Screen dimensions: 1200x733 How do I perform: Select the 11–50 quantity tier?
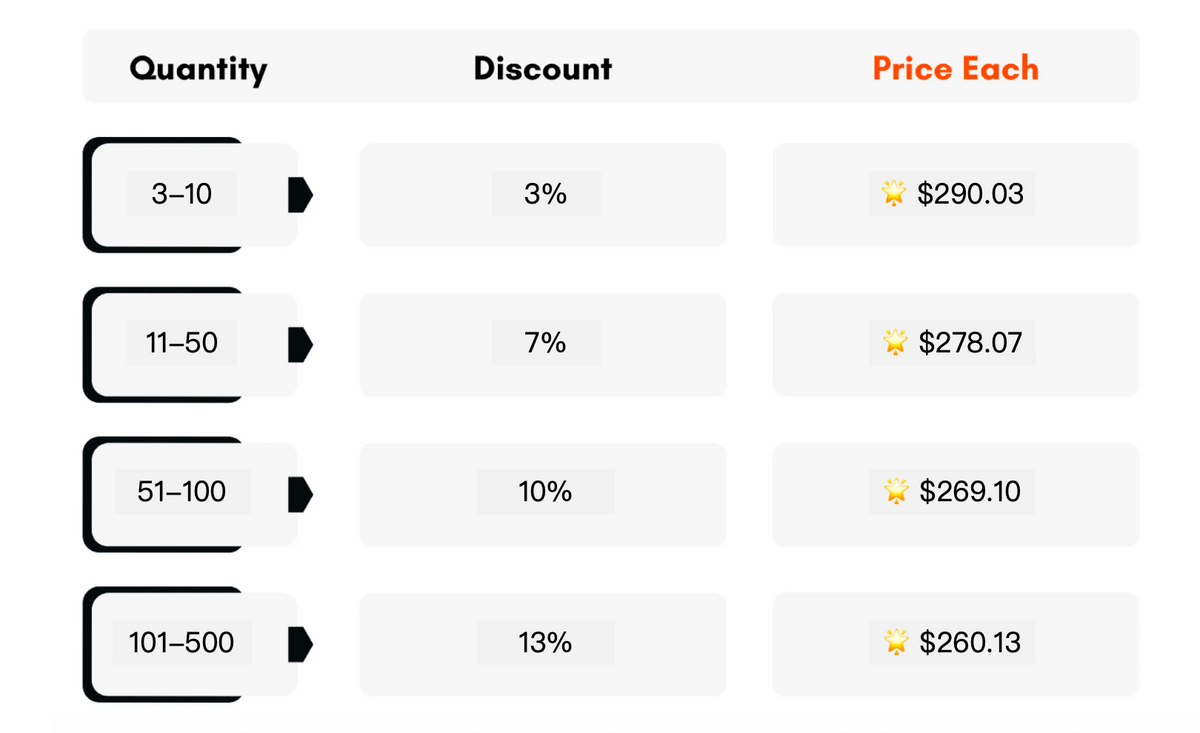pos(182,344)
